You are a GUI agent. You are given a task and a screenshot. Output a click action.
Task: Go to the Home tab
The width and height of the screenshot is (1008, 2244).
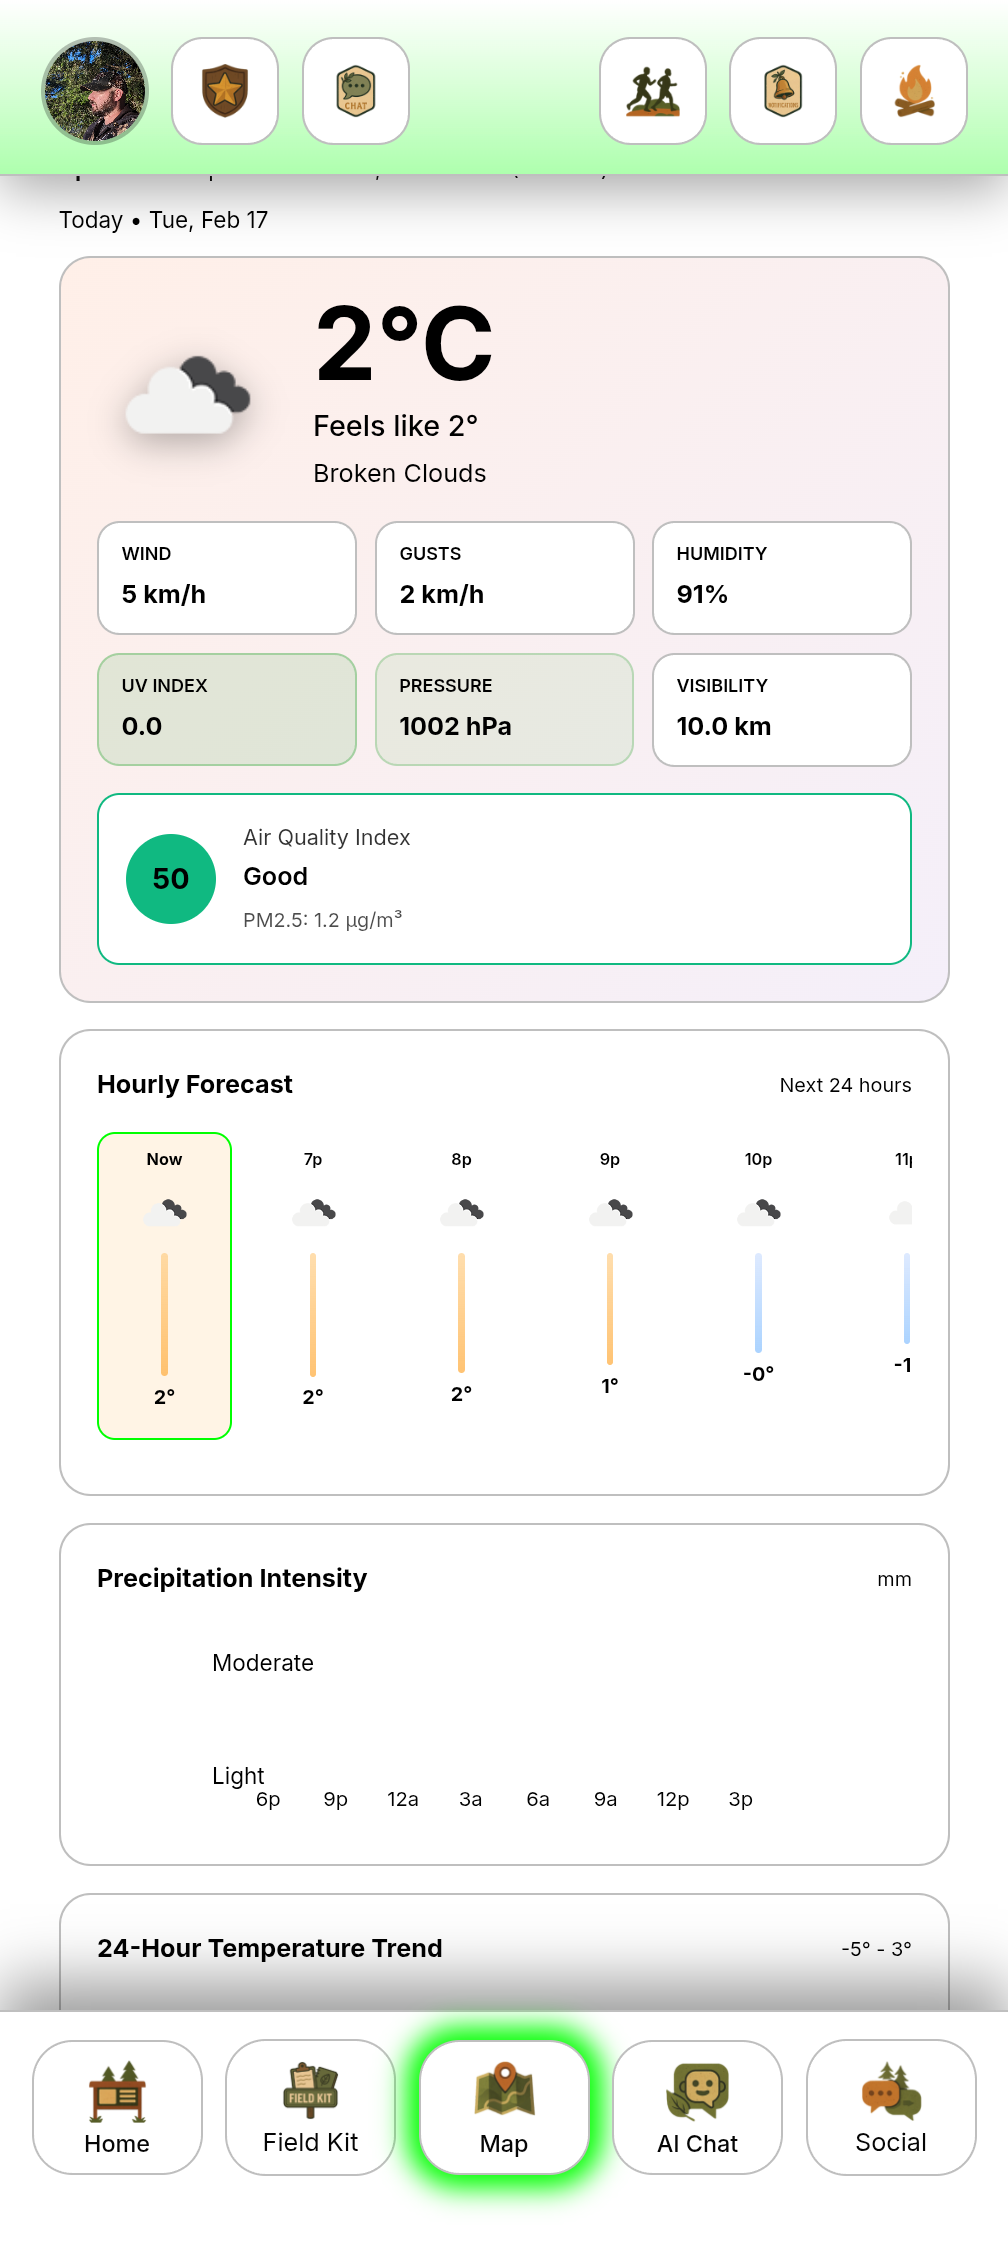click(x=117, y=2107)
